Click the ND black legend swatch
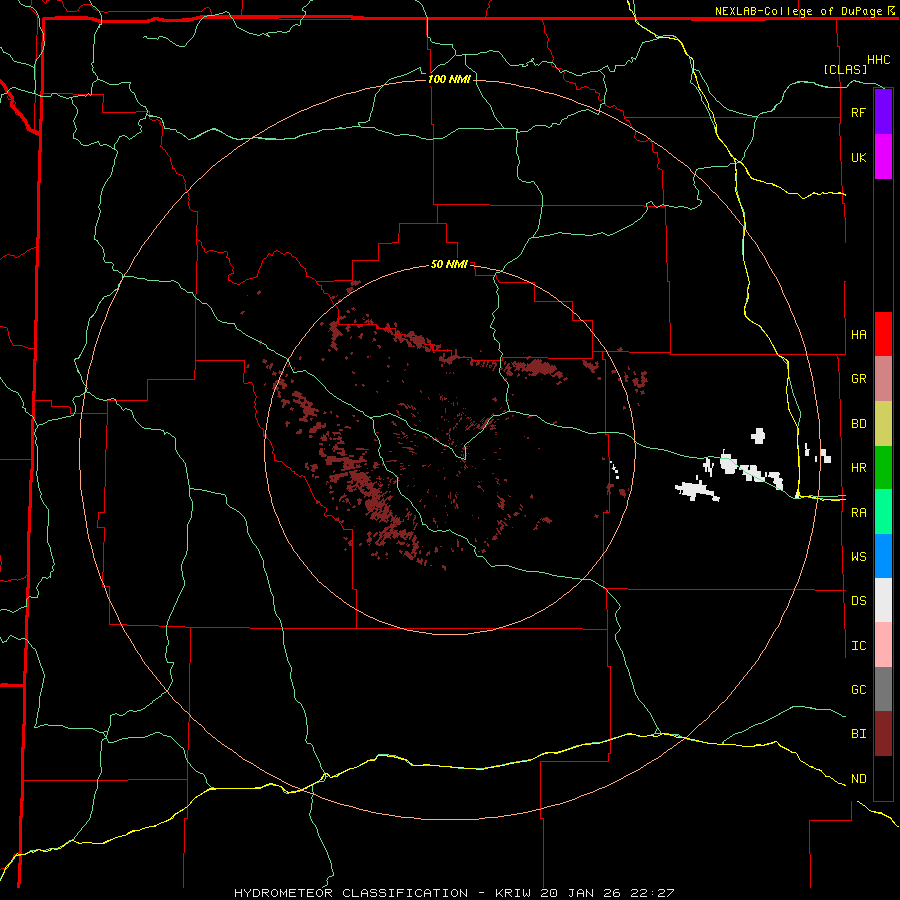The width and height of the screenshot is (900, 900). click(x=883, y=778)
